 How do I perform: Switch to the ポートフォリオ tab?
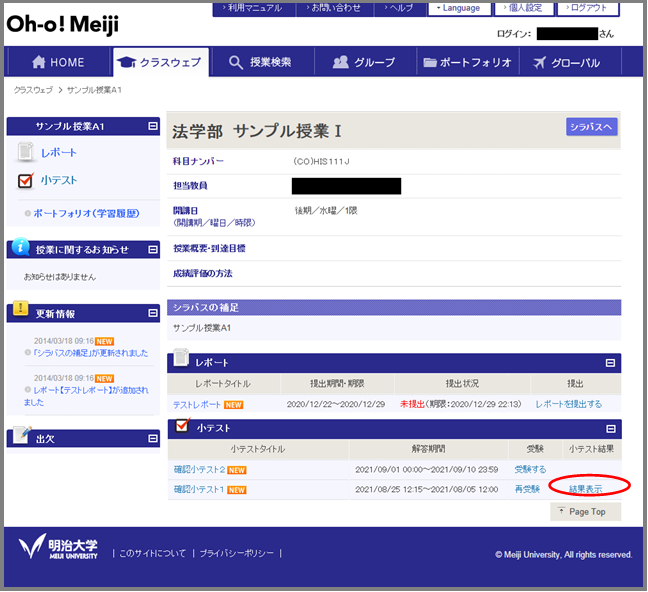pyautogui.click(x=467, y=62)
